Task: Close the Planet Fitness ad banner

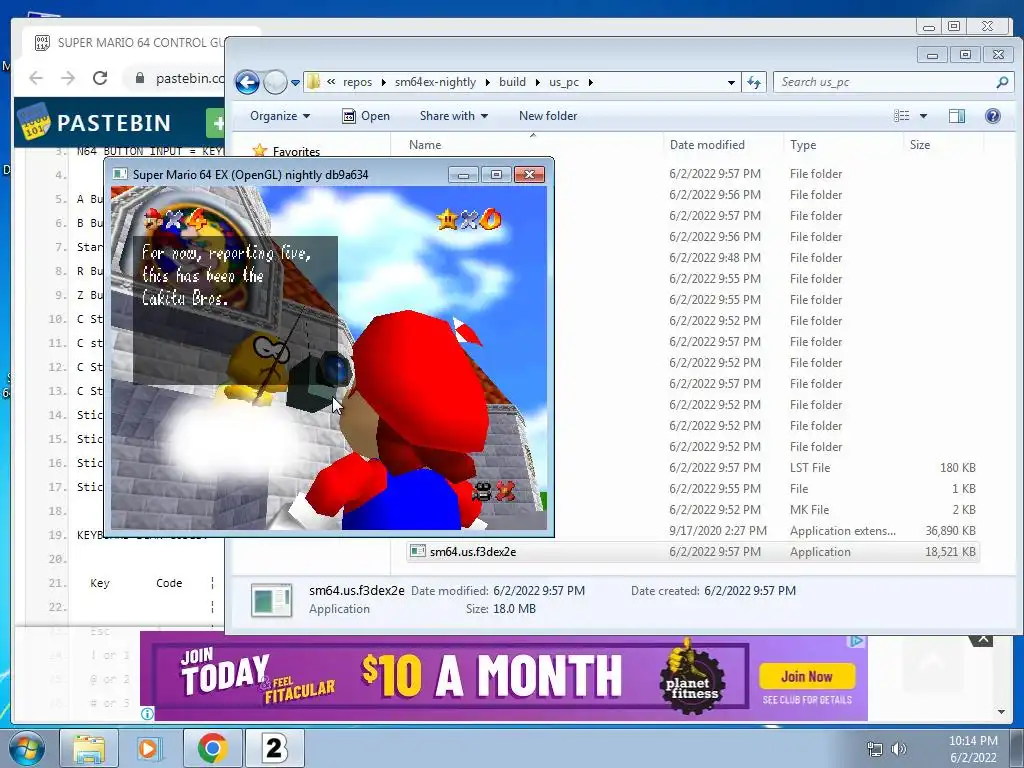Action: click(982, 639)
